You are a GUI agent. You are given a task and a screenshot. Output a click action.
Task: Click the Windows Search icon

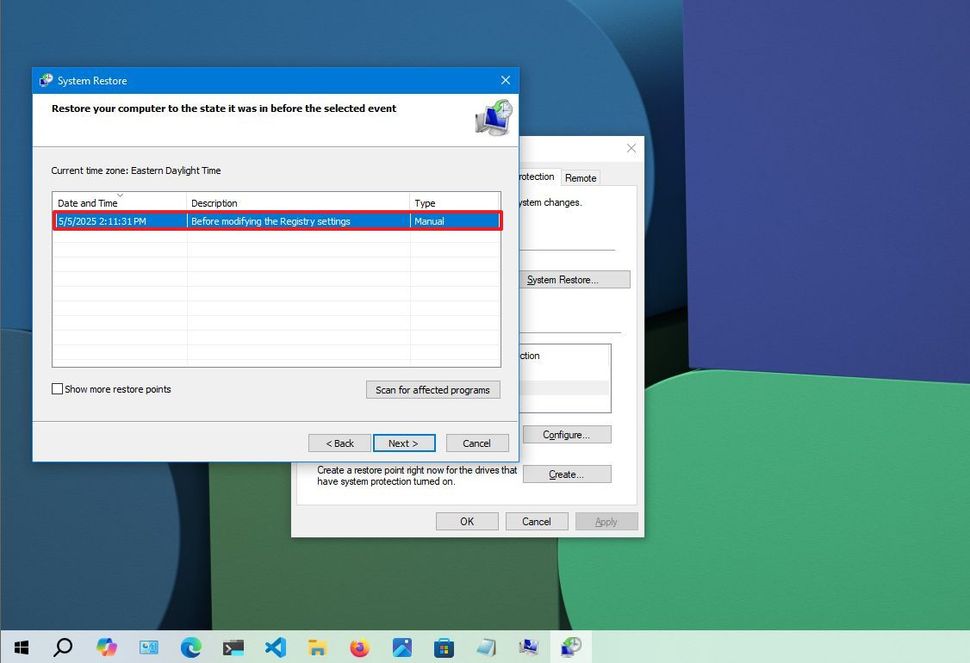pos(62,648)
